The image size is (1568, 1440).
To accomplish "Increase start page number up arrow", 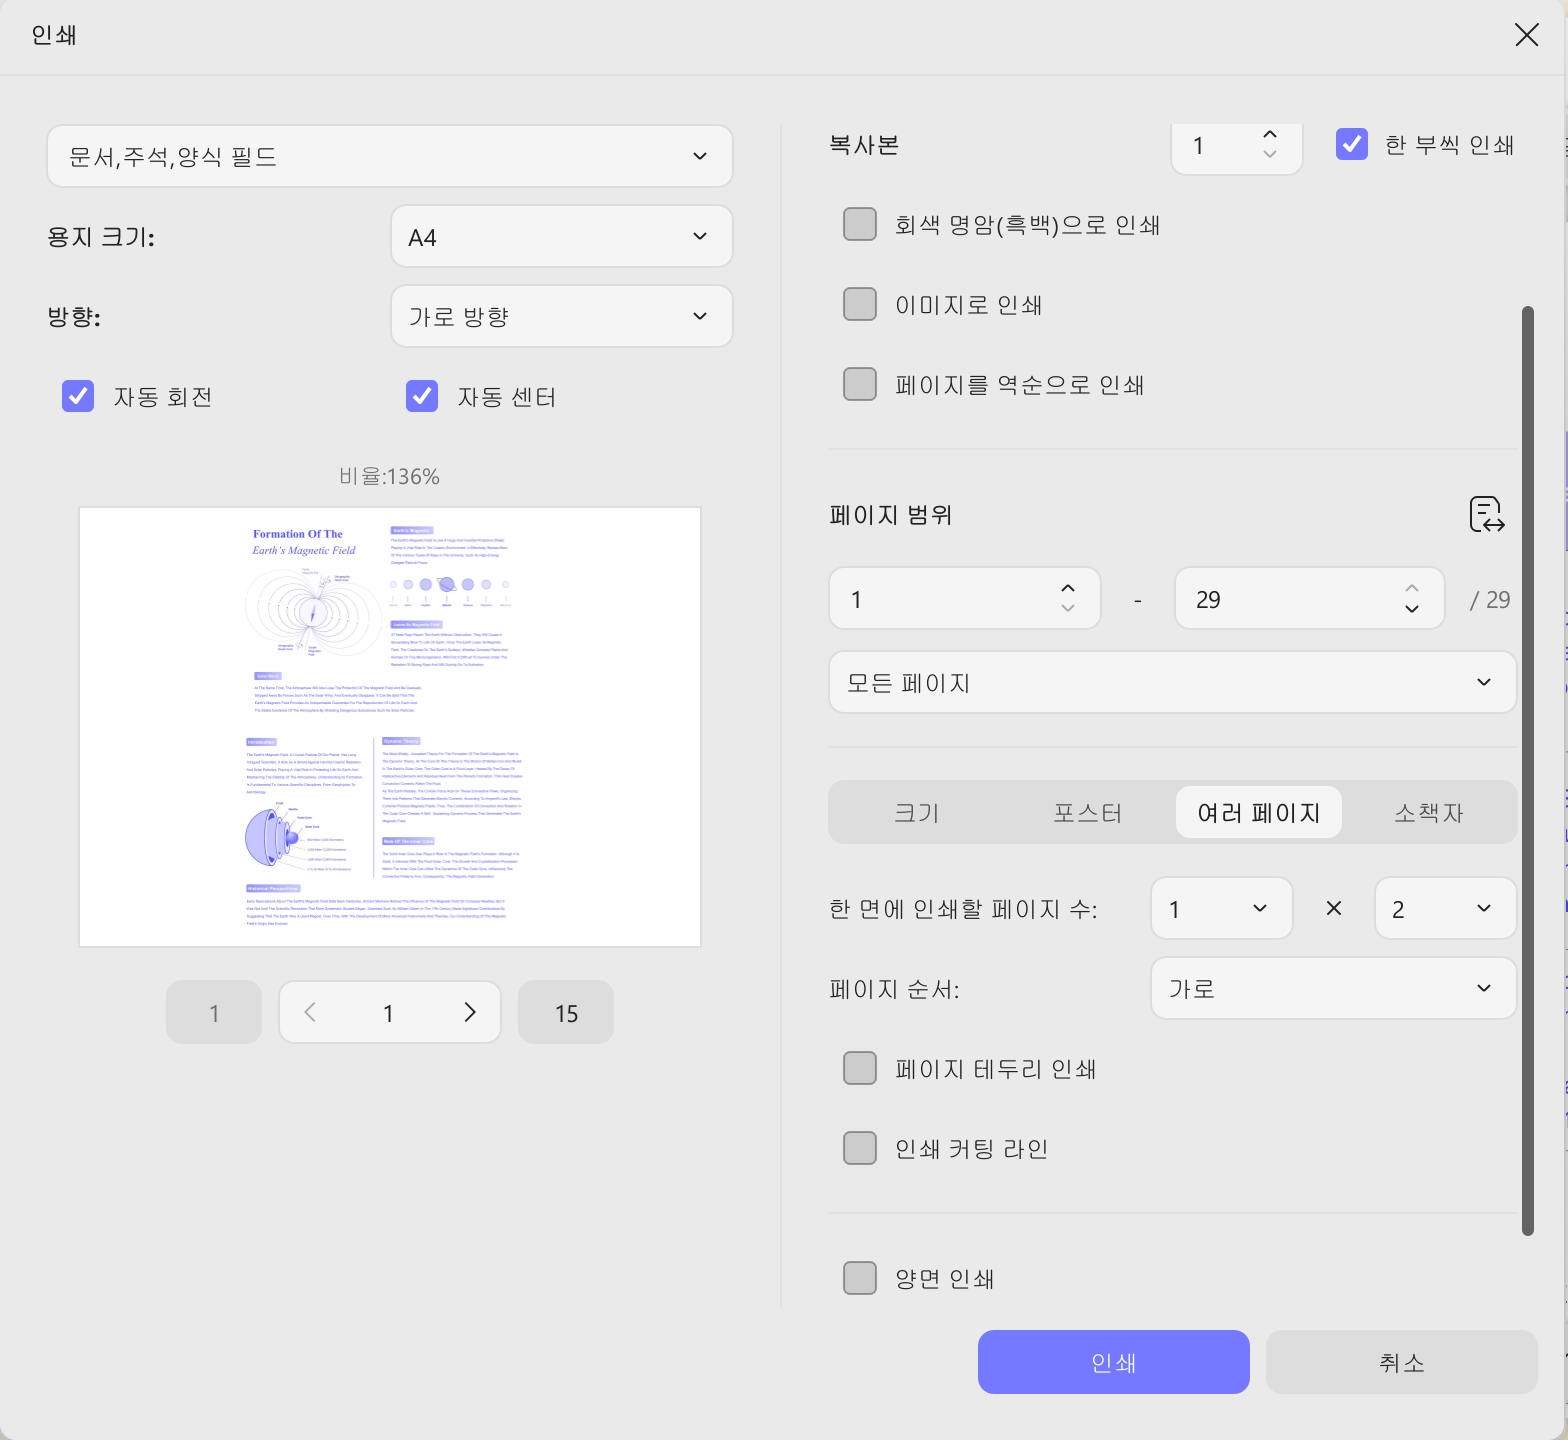I will tap(1068, 588).
